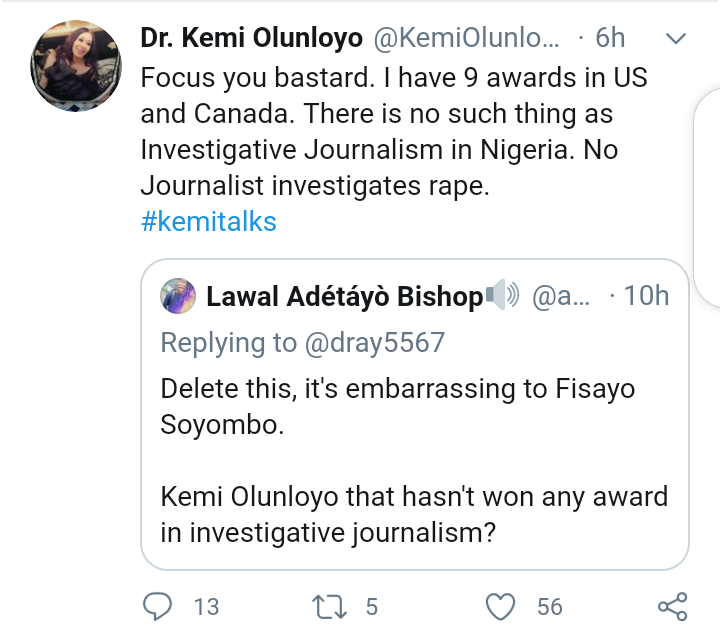Click the 6h tweet timestamp
This screenshot has width=720, height=640.
(610, 39)
